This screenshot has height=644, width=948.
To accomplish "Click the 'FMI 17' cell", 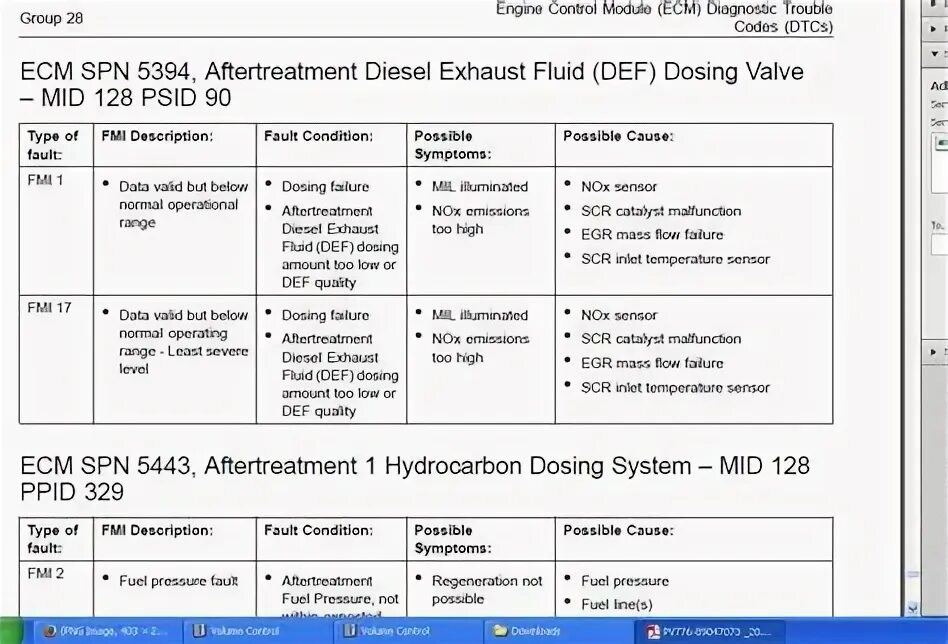I will 49,308.
